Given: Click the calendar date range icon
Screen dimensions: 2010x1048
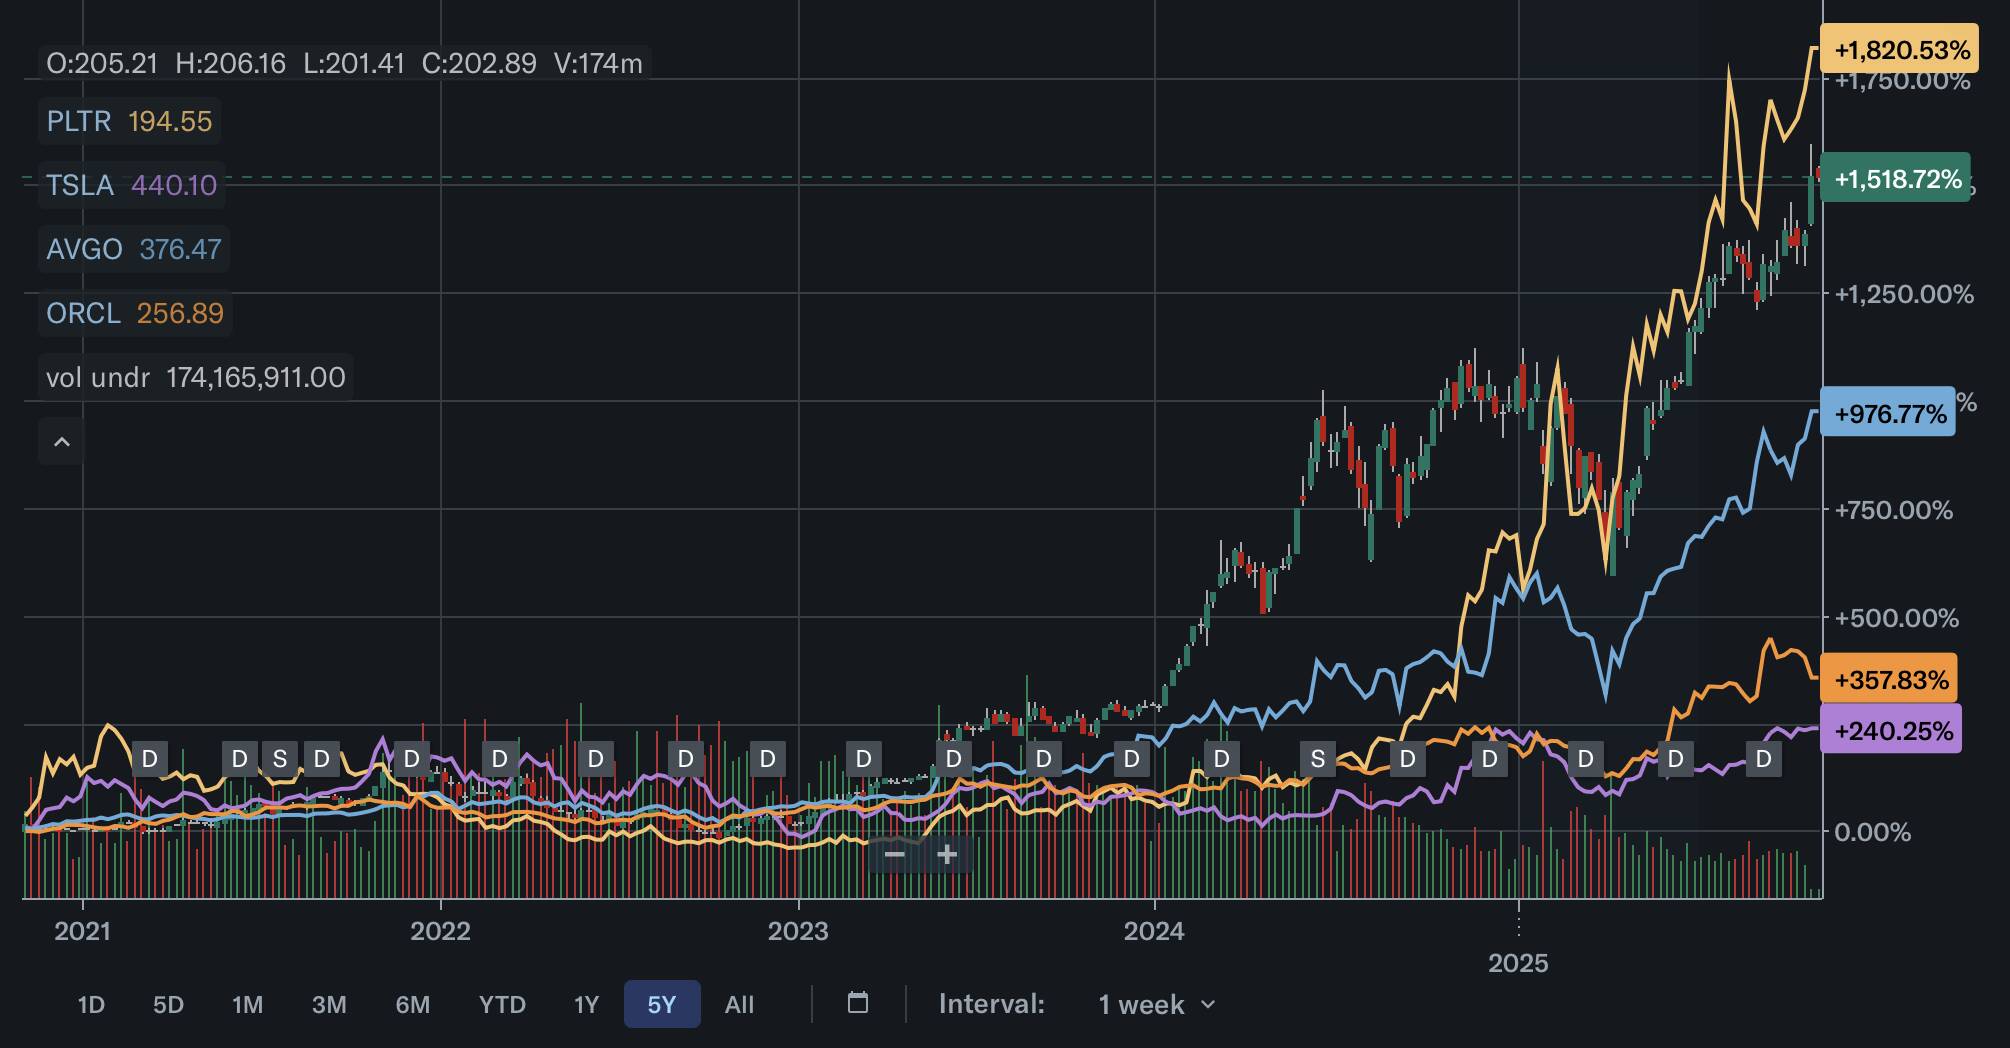Looking at the screenshot, I should coord(857,1003).
